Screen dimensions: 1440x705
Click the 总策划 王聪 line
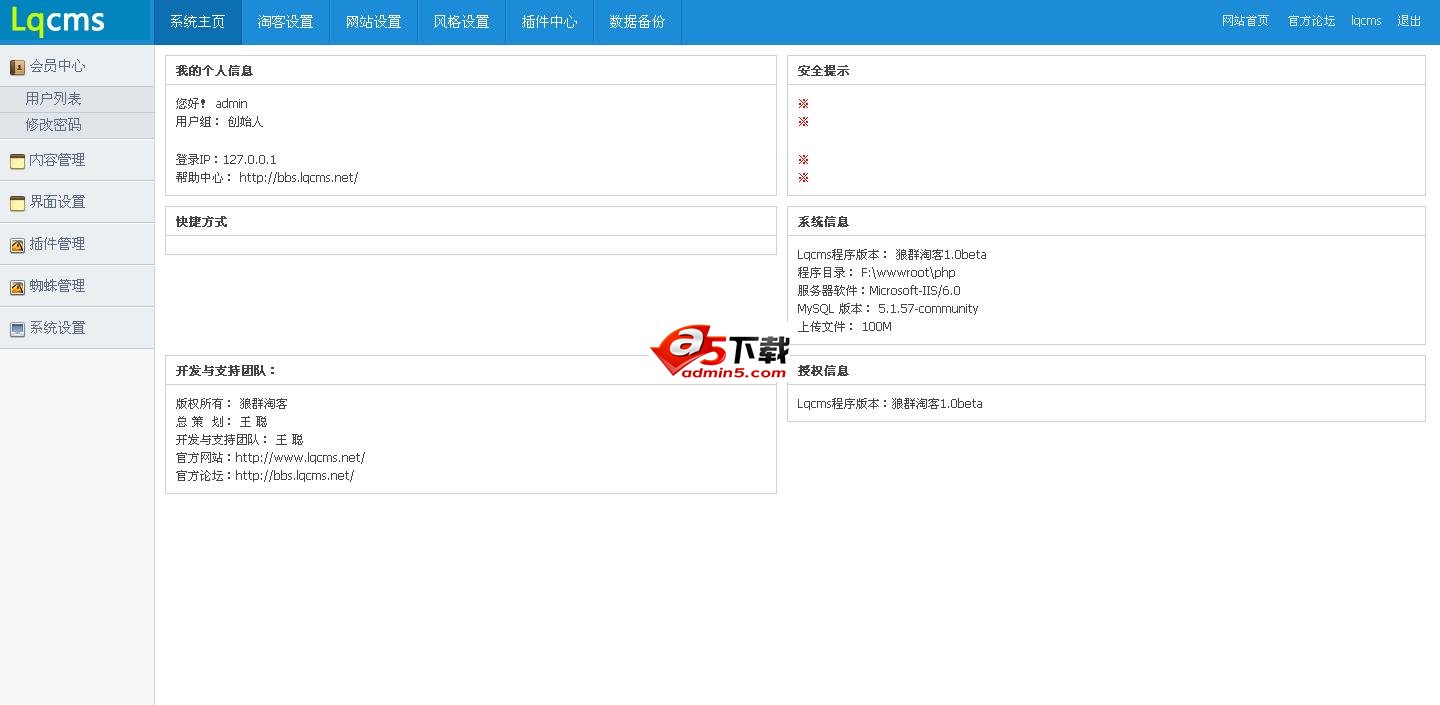coord(222,422)
